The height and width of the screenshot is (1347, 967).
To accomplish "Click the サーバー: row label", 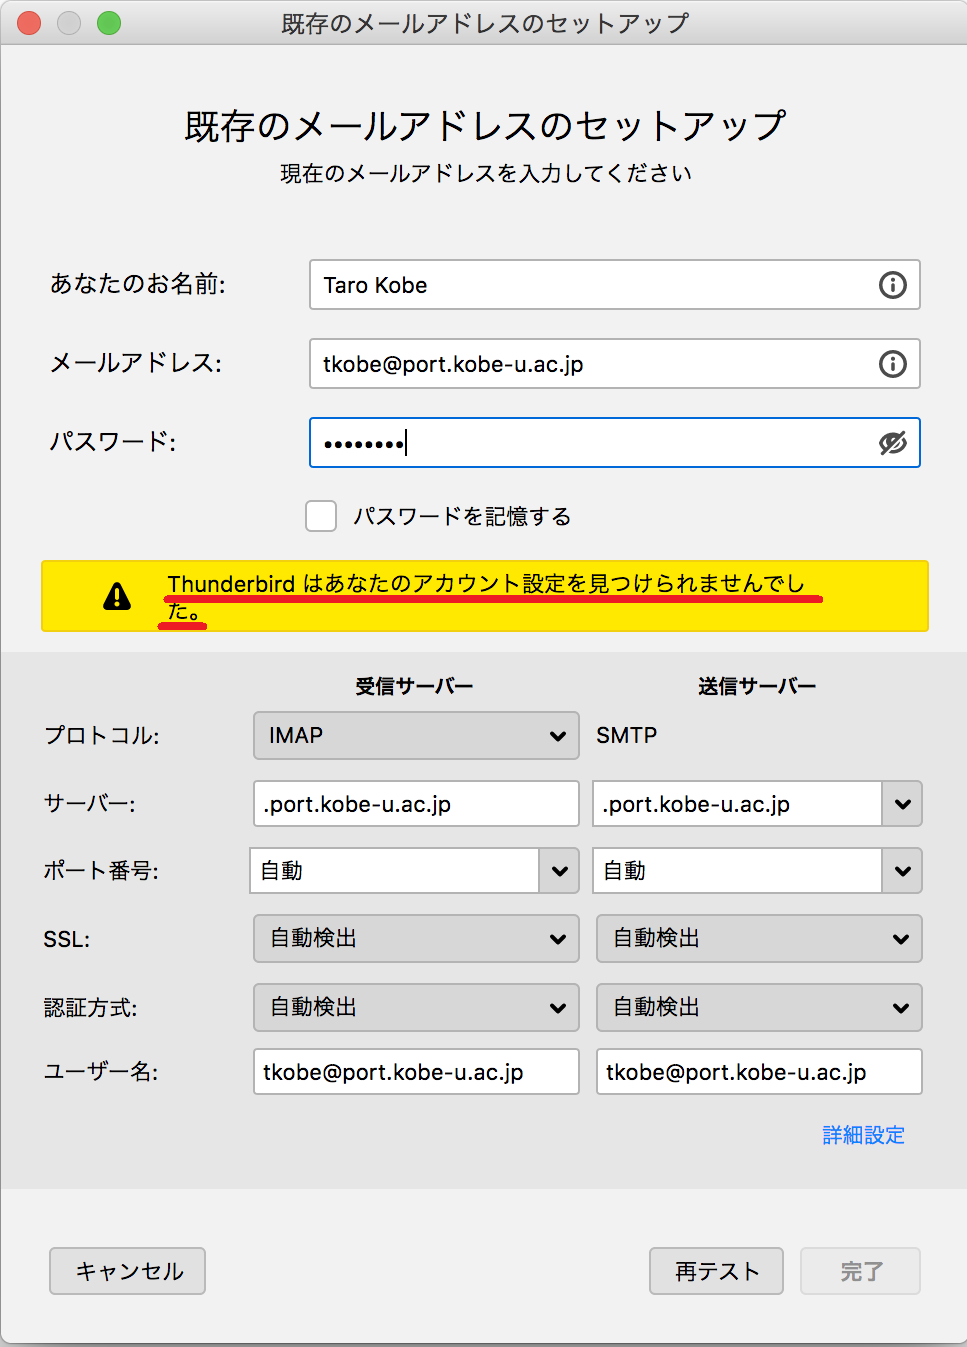I will click(x=90, y=804).
